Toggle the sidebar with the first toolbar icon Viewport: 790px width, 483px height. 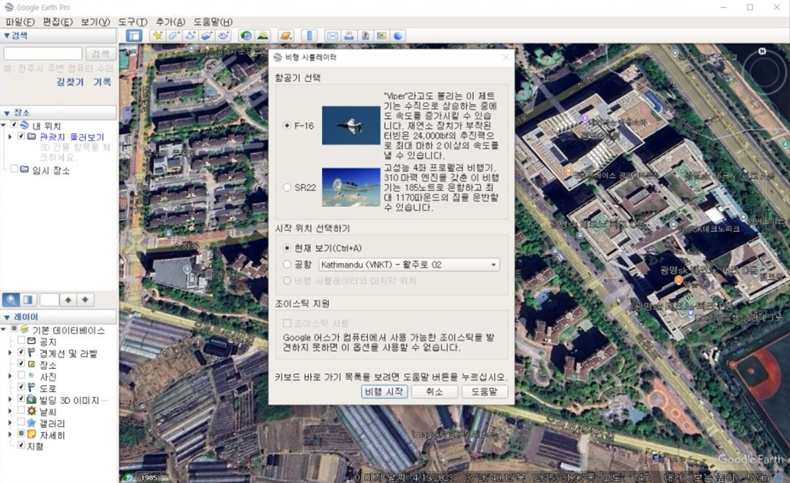coord(134,35)
